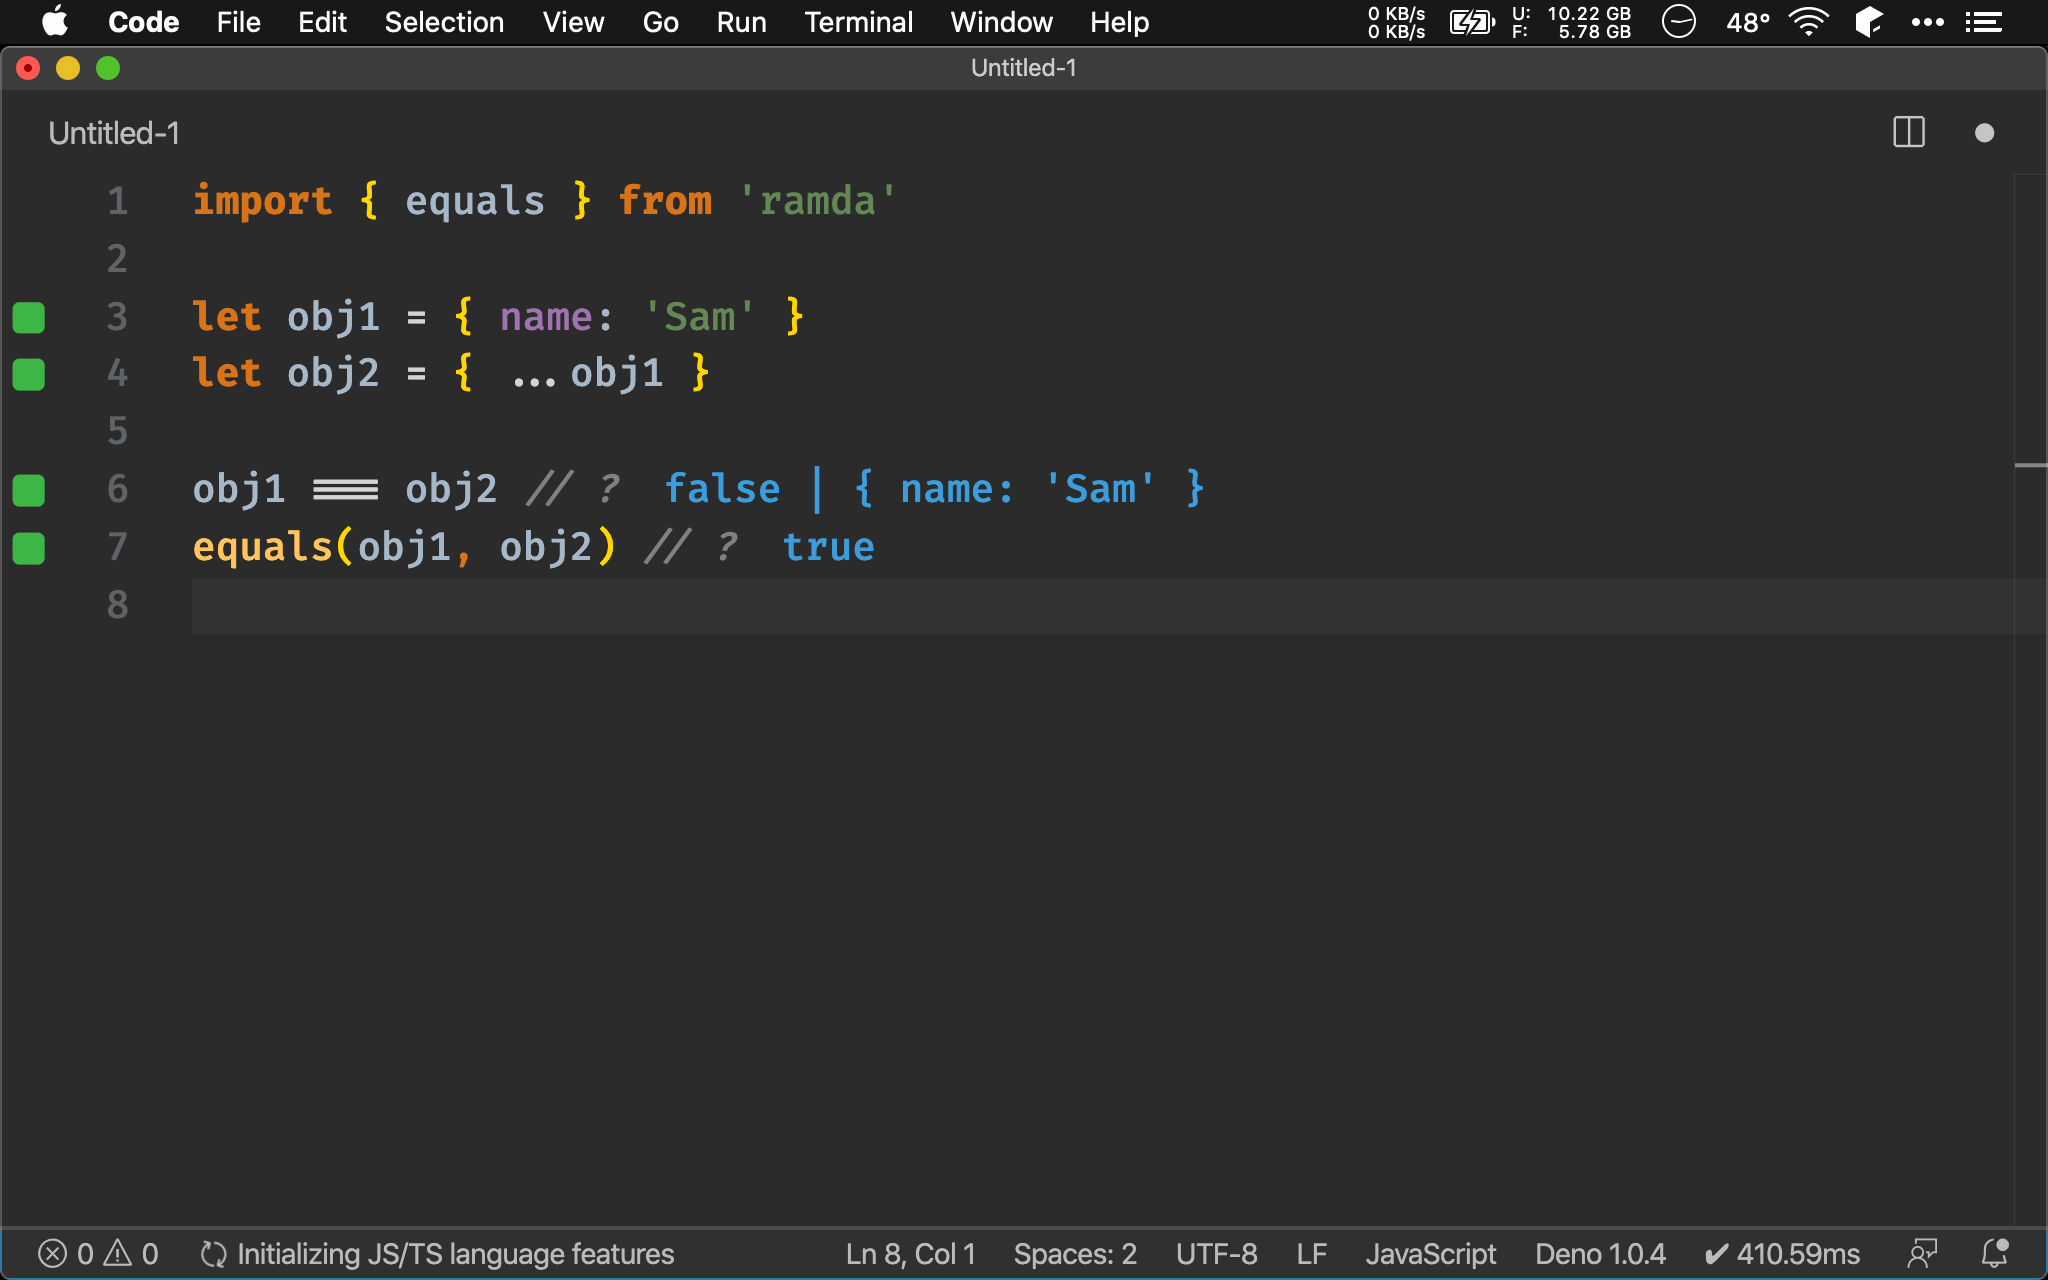Click the Ln 8, Col 1 position button
This screenshot has width=2048, height=1280.
(x=910, y=1253)
